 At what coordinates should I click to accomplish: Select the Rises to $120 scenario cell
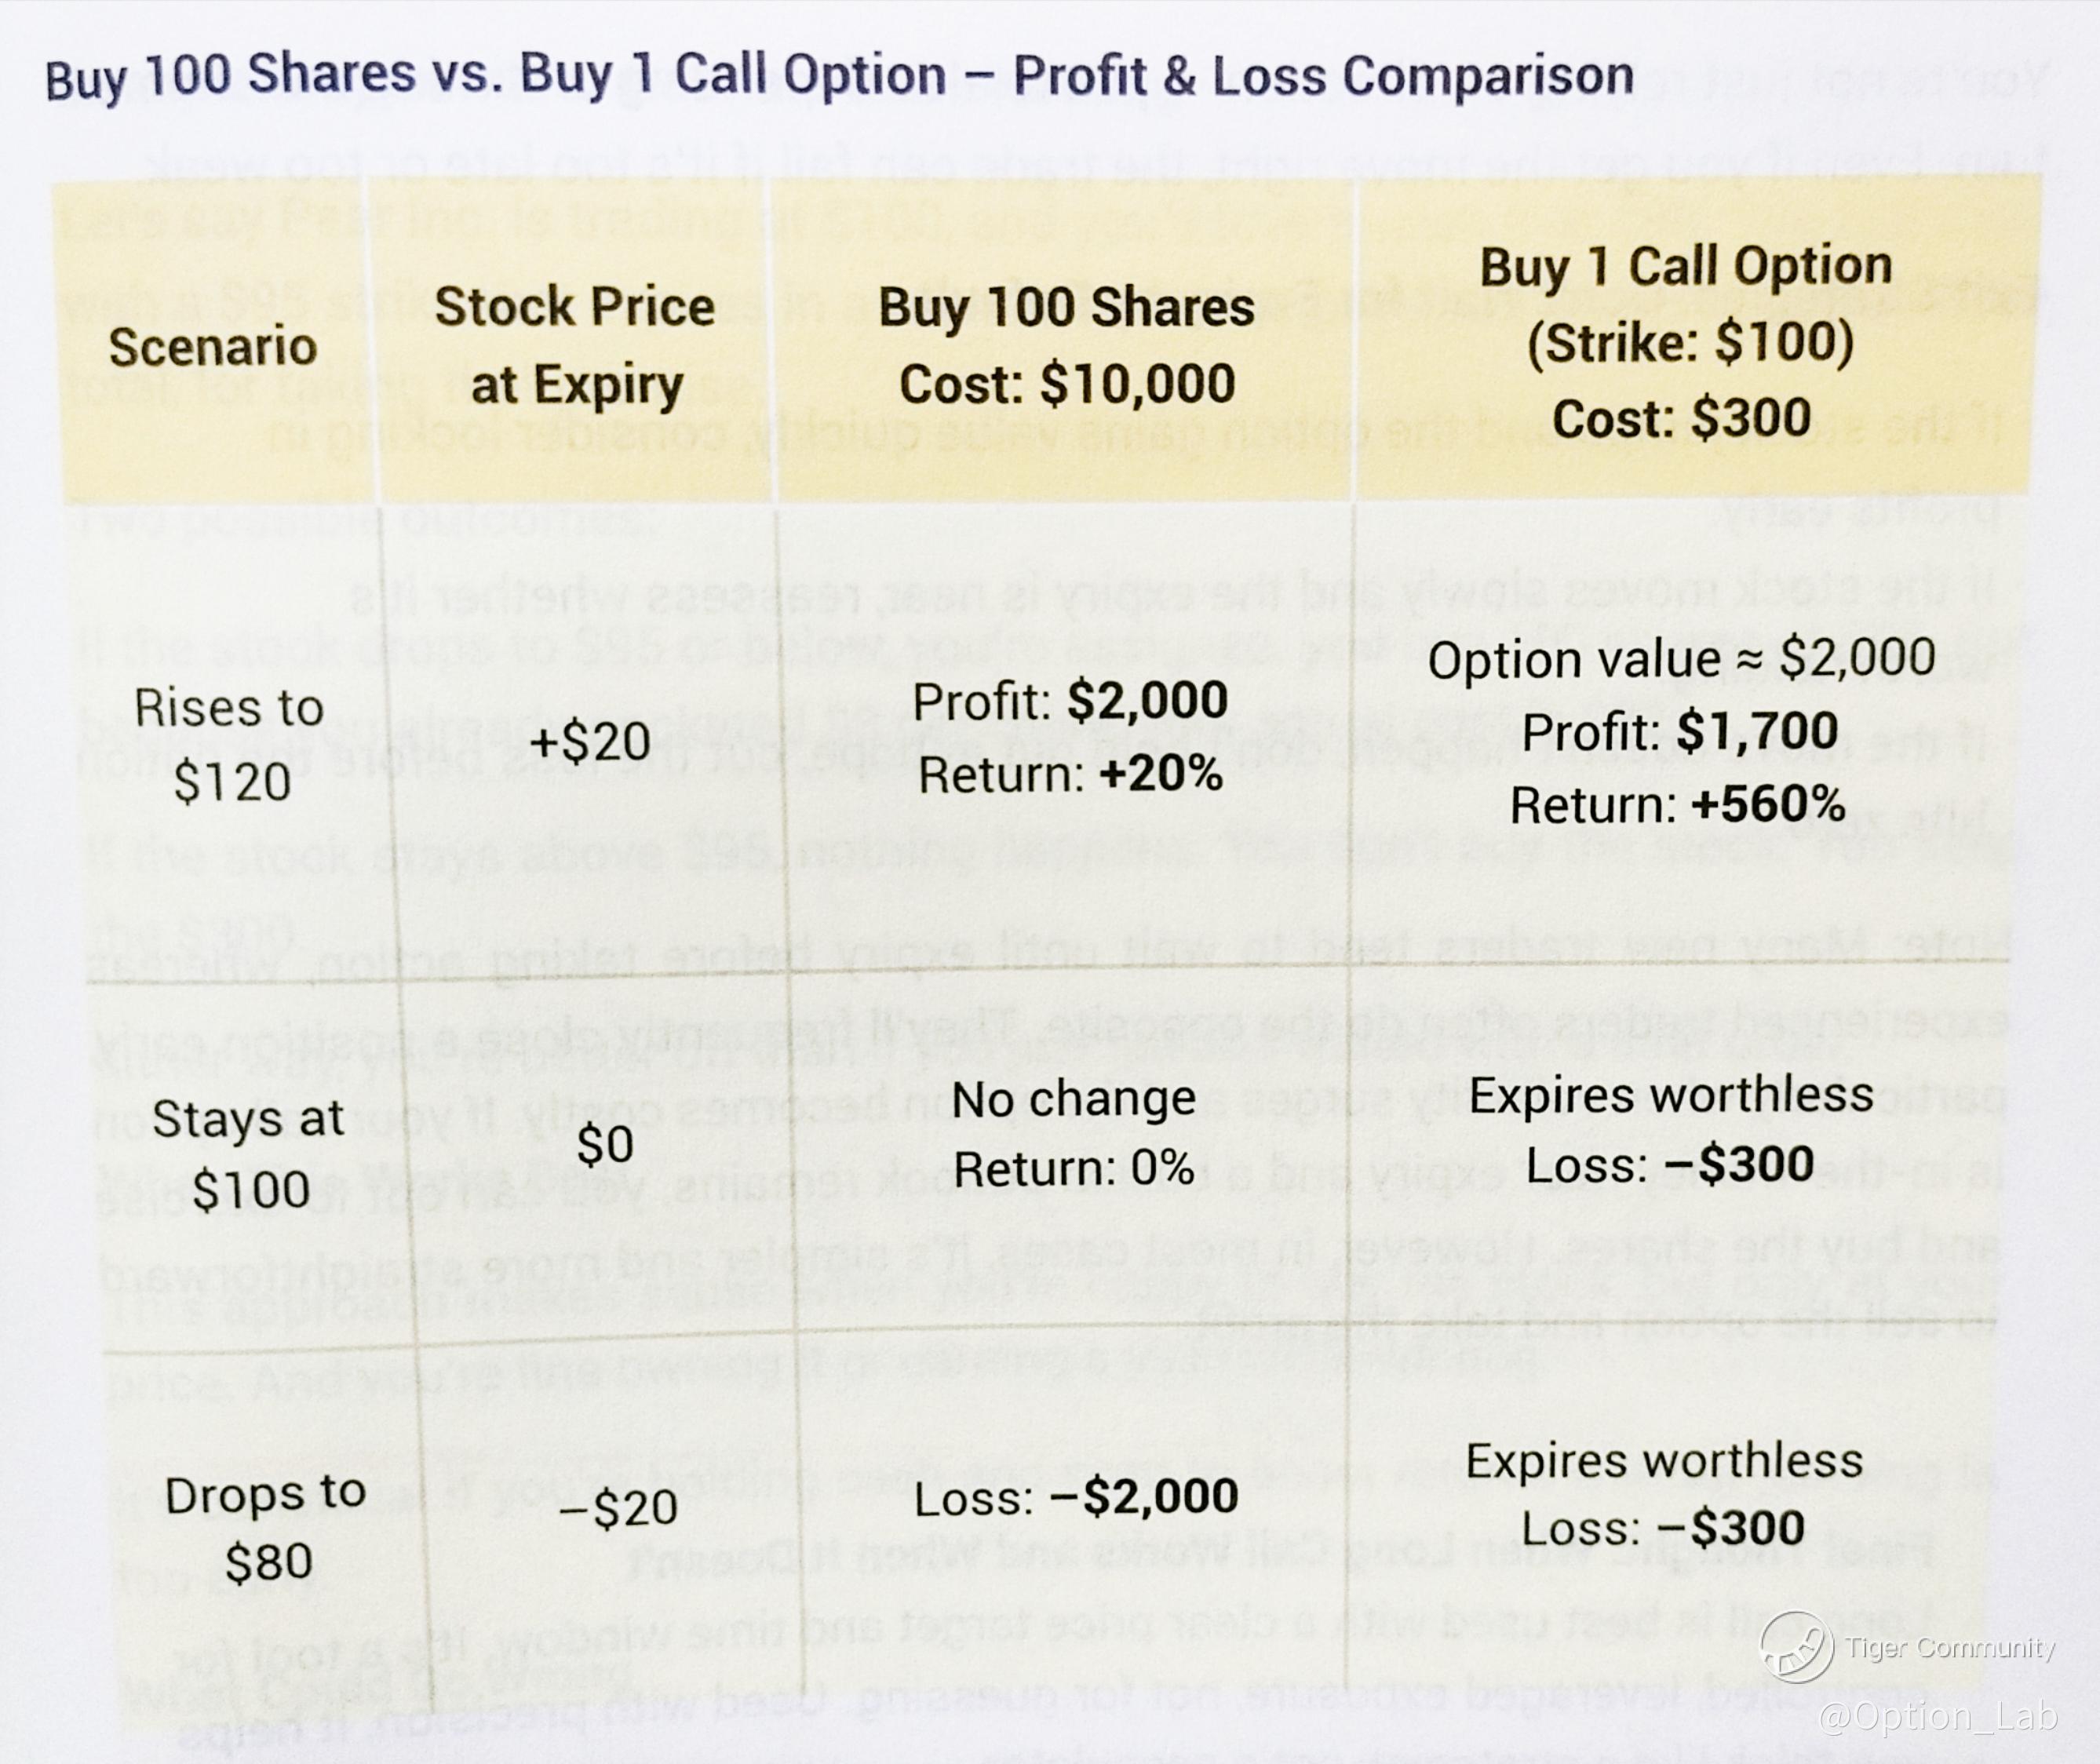pos(231,744)
